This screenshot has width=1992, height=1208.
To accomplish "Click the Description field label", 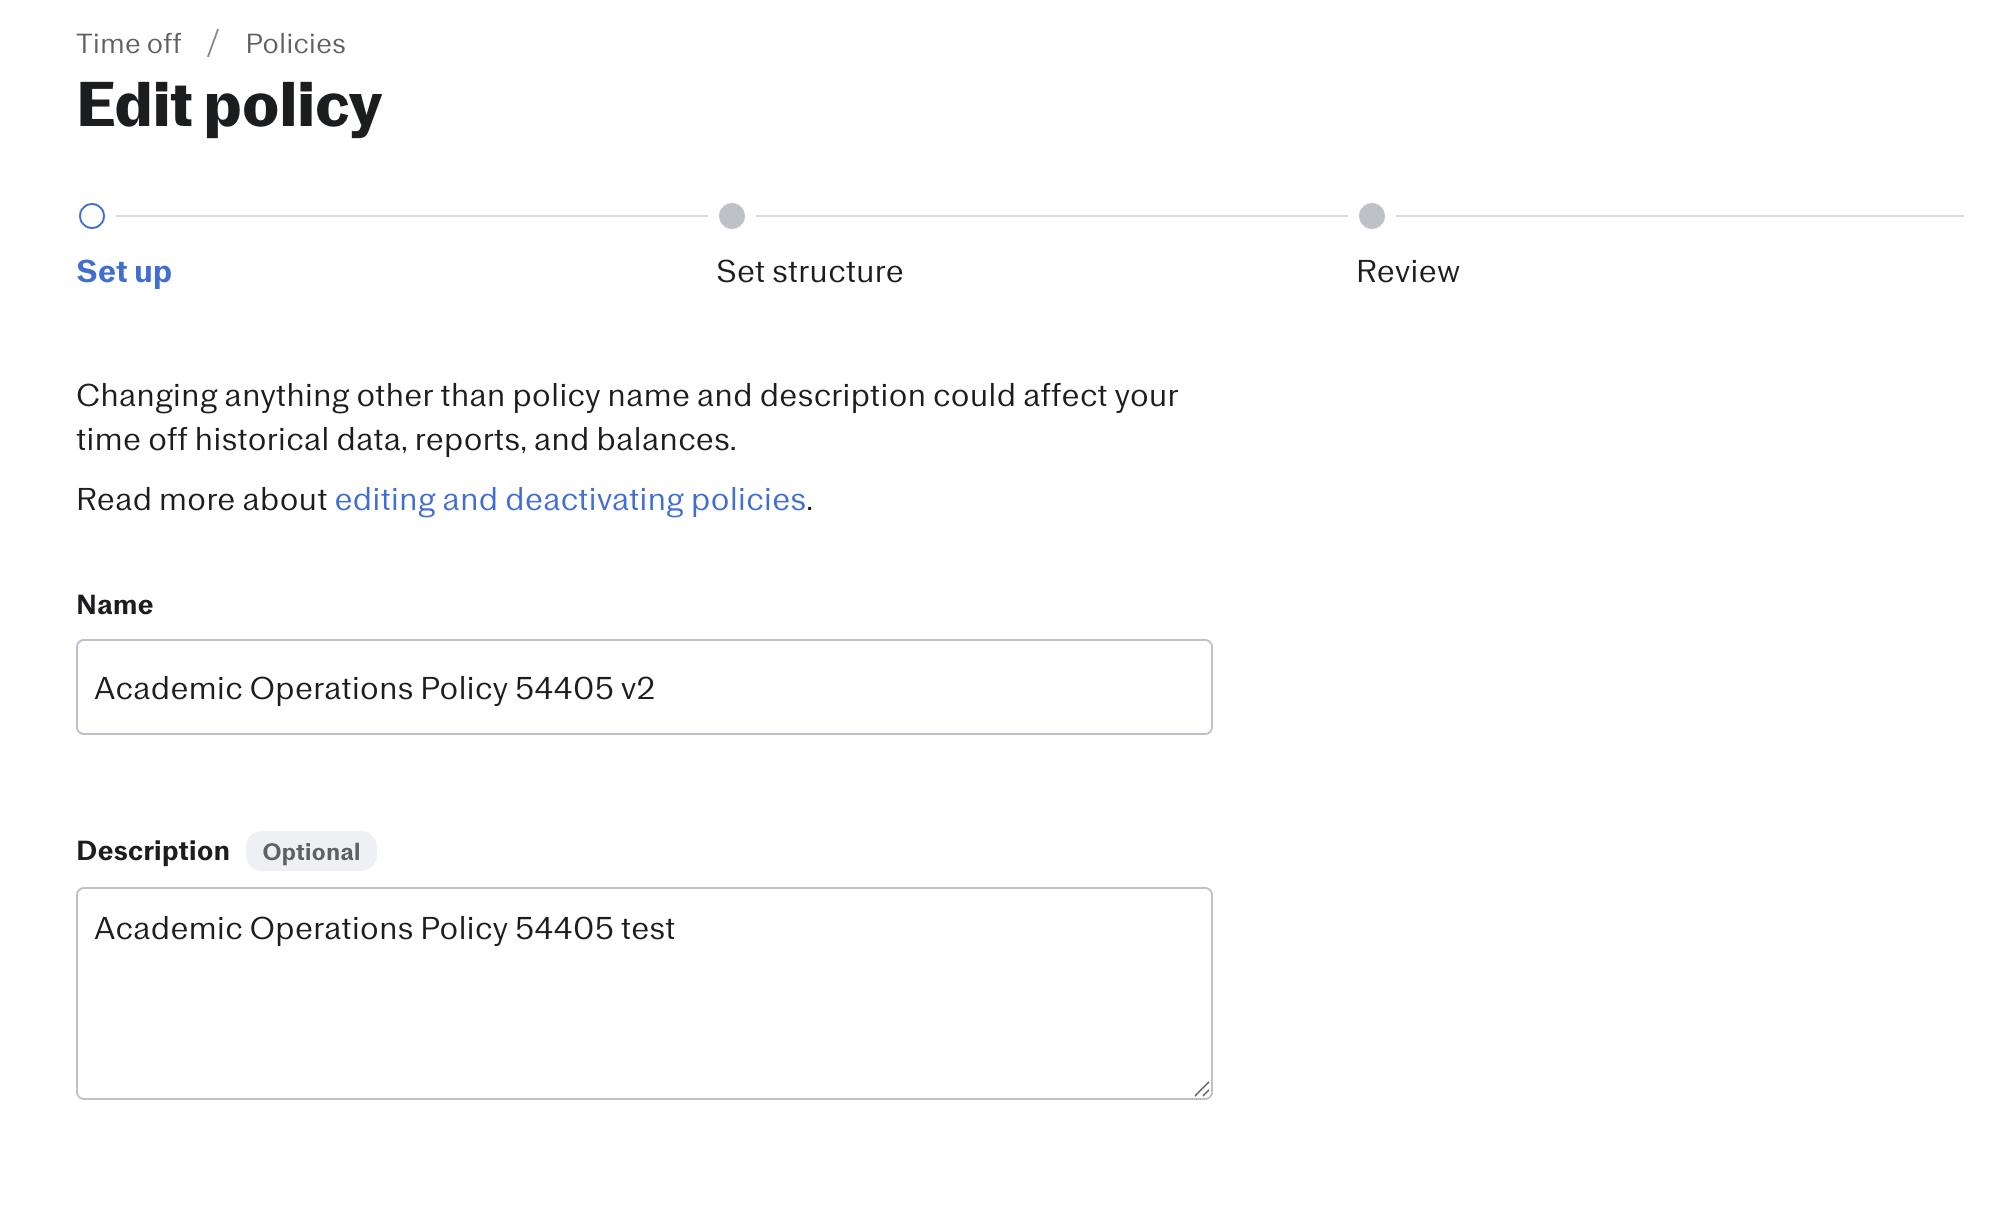I will pyautogui.click(x=153, y=851).
